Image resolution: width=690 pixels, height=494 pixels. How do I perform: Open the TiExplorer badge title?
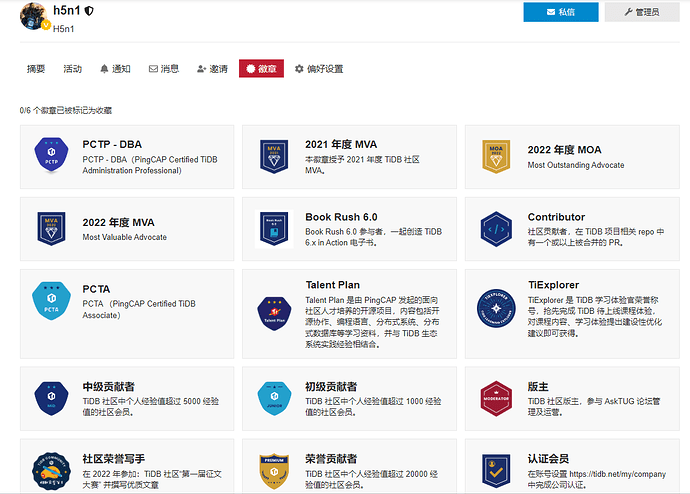click(554, 285)
